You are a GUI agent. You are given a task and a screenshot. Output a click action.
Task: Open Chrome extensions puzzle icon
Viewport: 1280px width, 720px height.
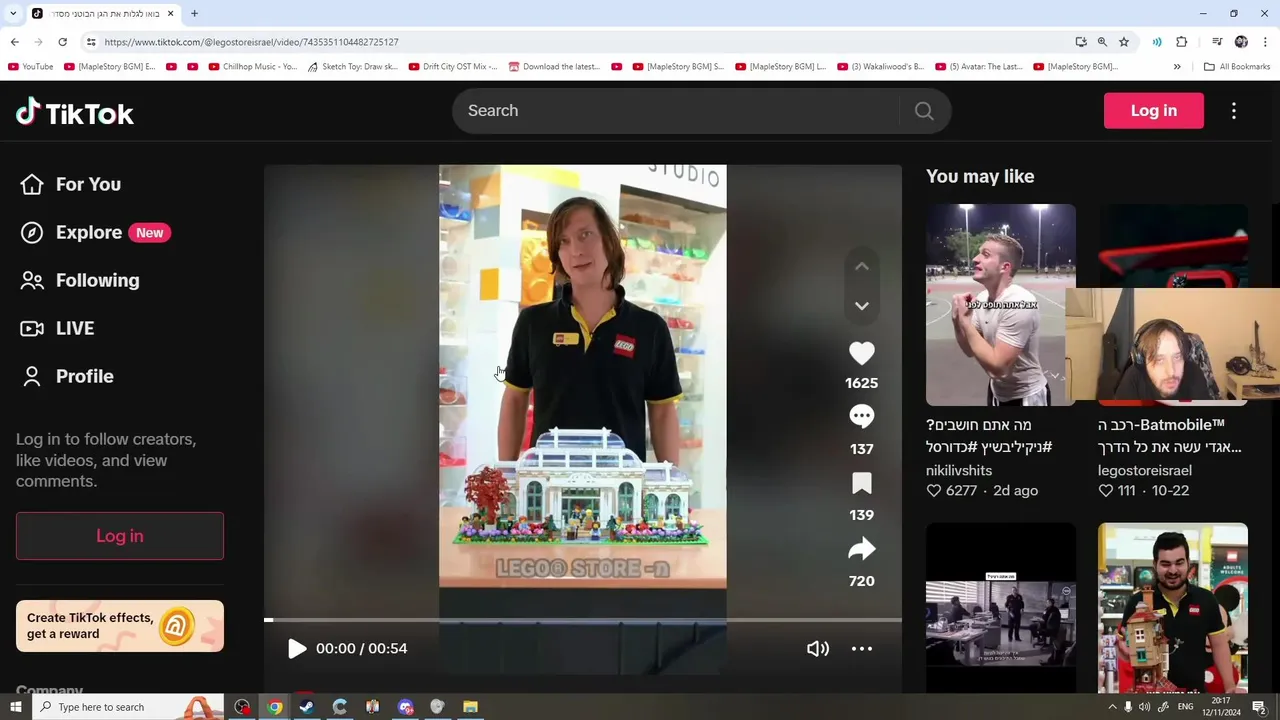pyautogui.click(x=1182, y=42)
